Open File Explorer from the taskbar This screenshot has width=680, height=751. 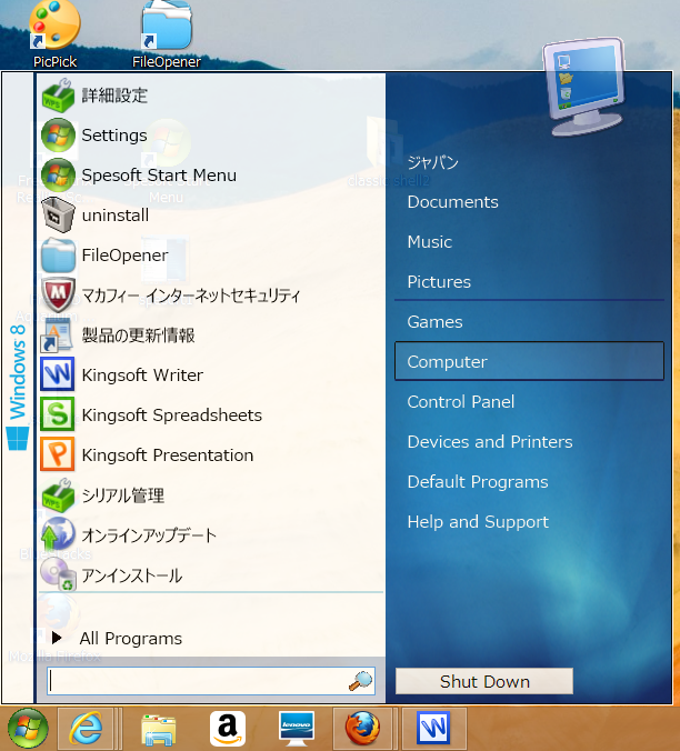[x=159, y=730]
